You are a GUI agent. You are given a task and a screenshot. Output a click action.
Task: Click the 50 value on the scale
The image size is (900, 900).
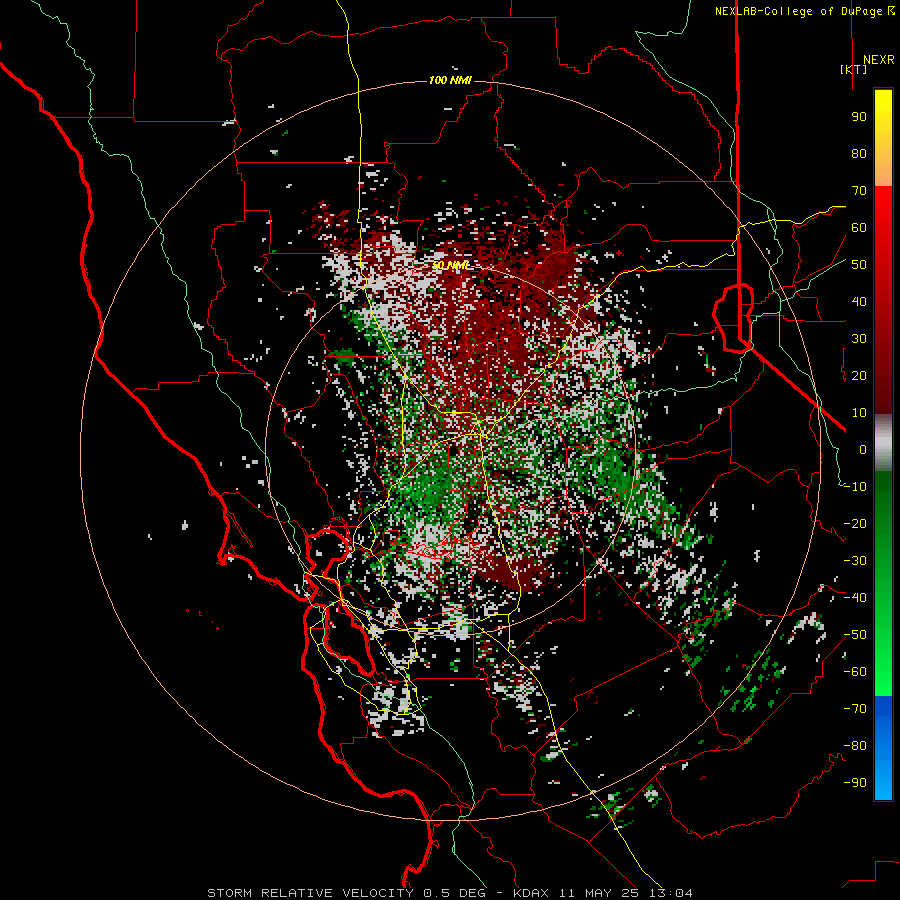tap(859, 265)
